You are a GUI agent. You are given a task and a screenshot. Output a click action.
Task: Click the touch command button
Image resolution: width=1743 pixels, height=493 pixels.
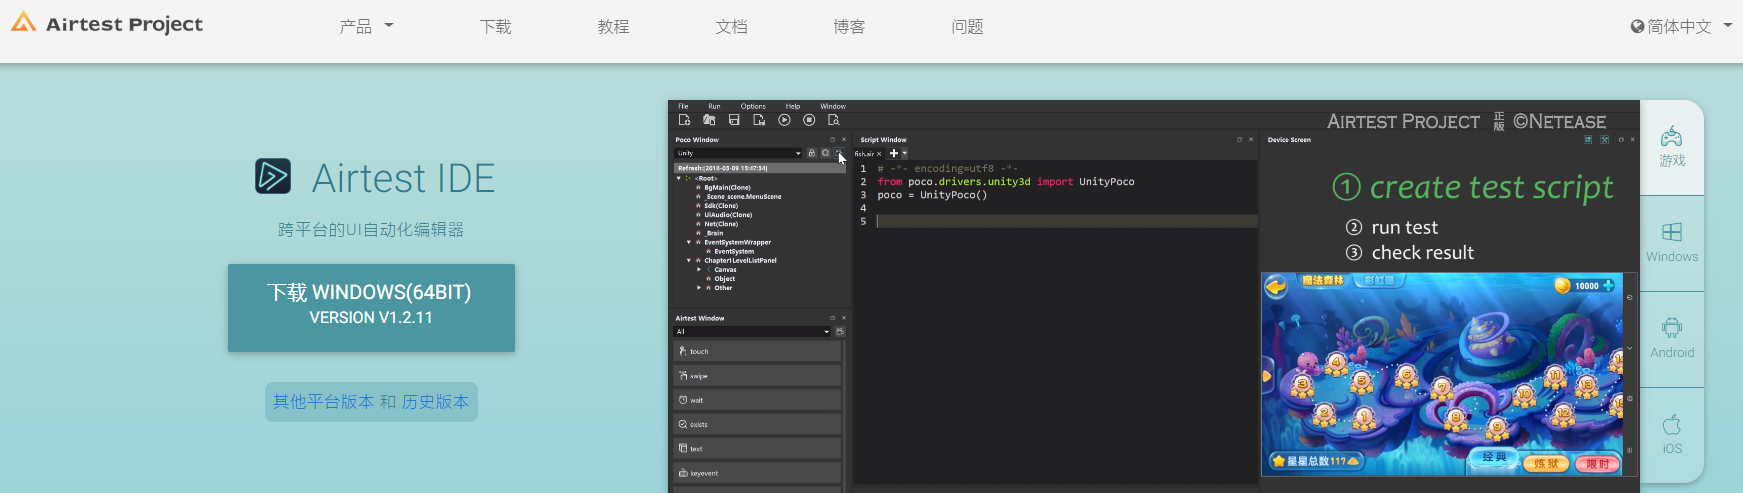757,351
